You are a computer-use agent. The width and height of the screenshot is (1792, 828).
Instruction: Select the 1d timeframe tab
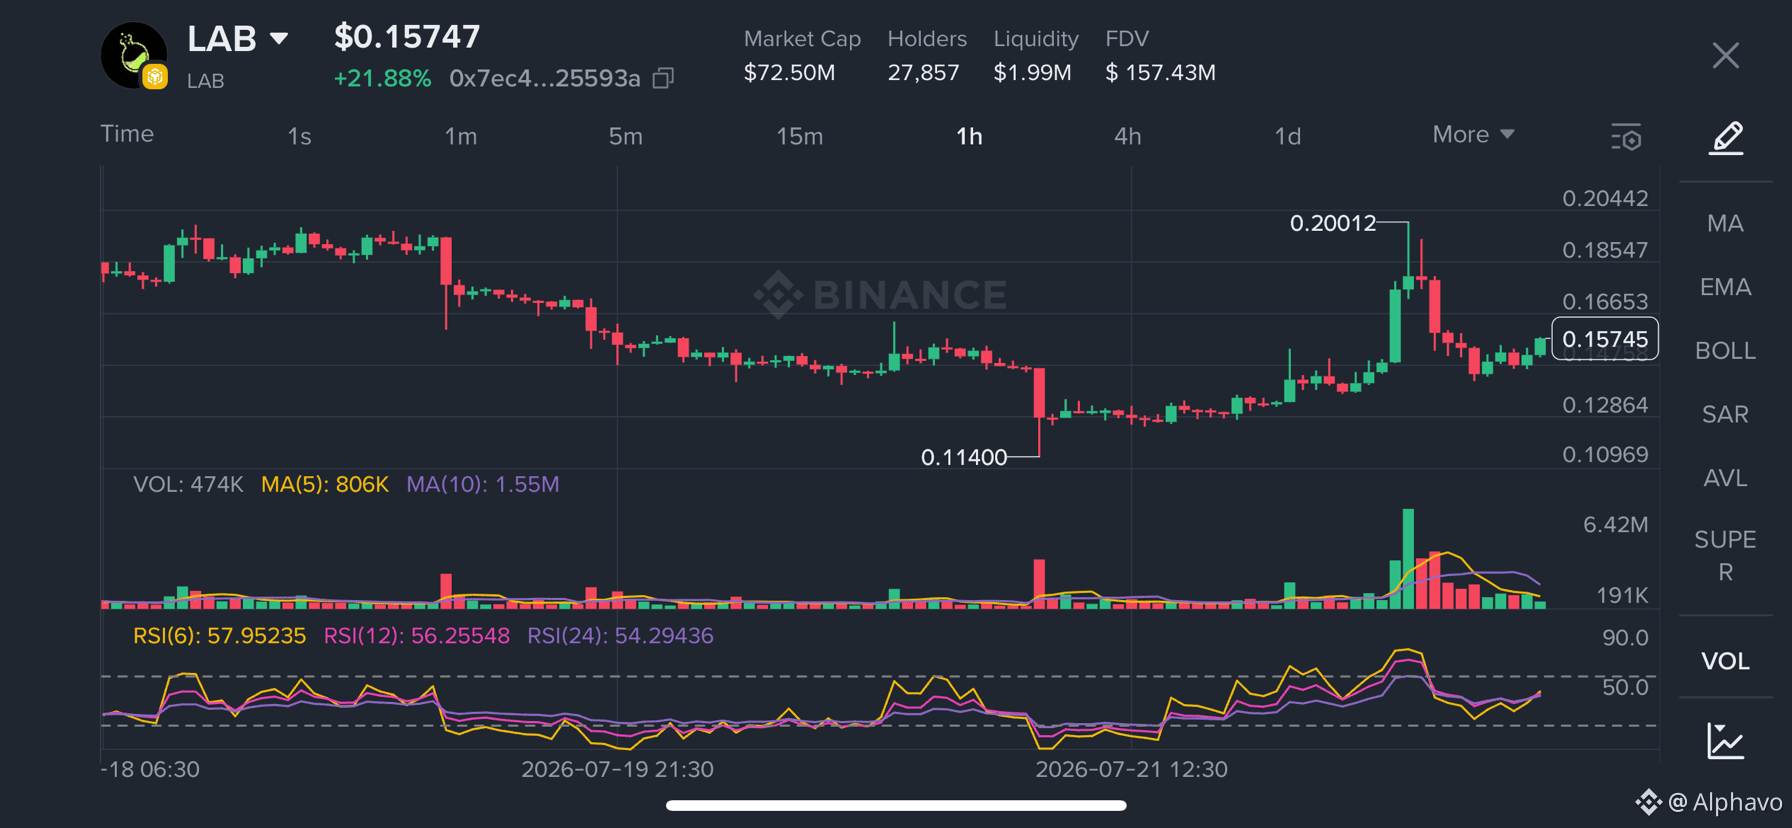pos(1287,136)
